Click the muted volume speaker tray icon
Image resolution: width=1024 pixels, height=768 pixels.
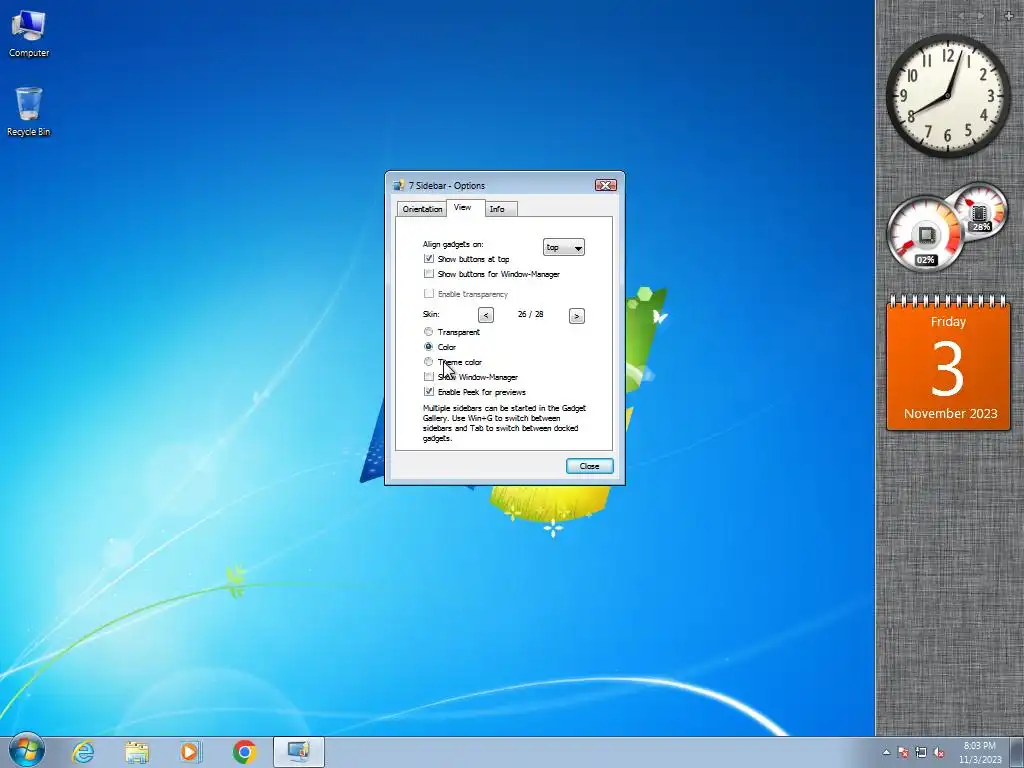click(939, 752)
